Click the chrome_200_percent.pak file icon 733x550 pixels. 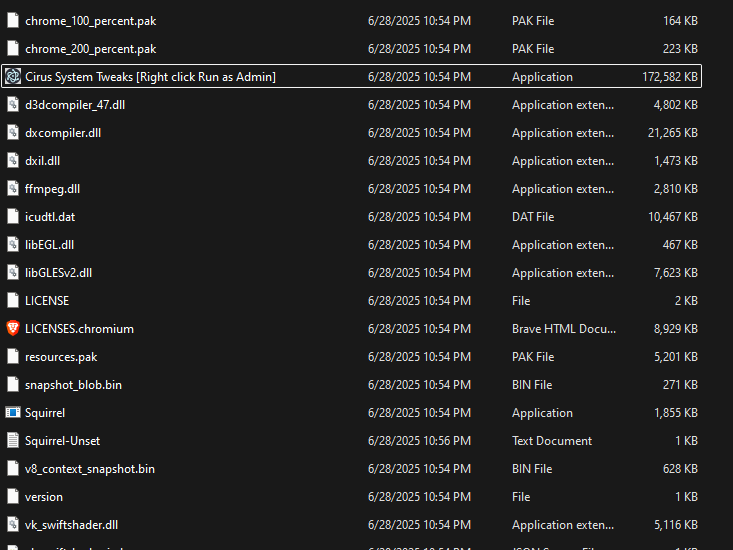tap(13, 49)
